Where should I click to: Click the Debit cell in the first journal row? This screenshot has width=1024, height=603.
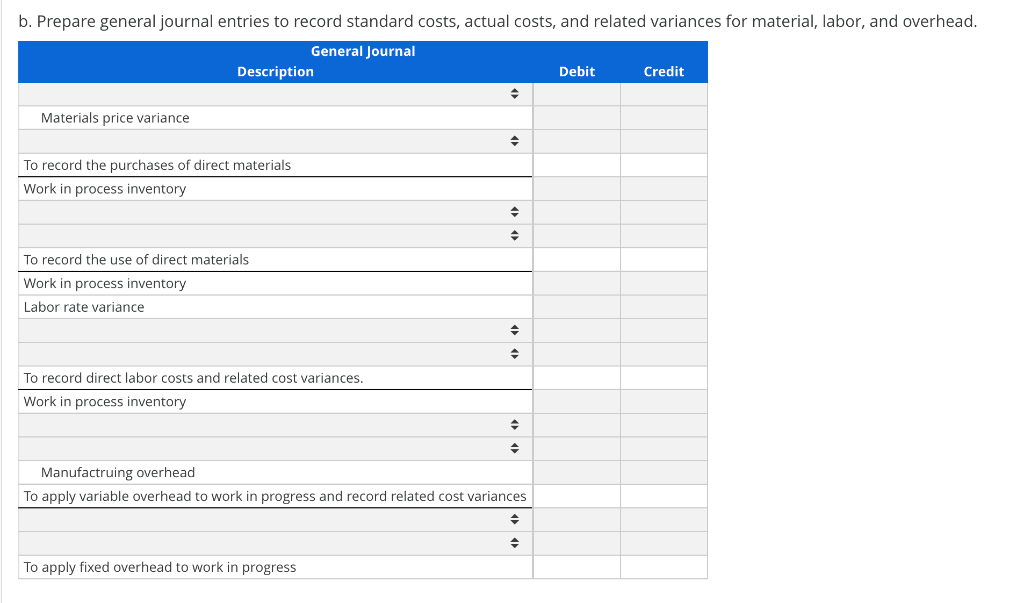[577, 94]
